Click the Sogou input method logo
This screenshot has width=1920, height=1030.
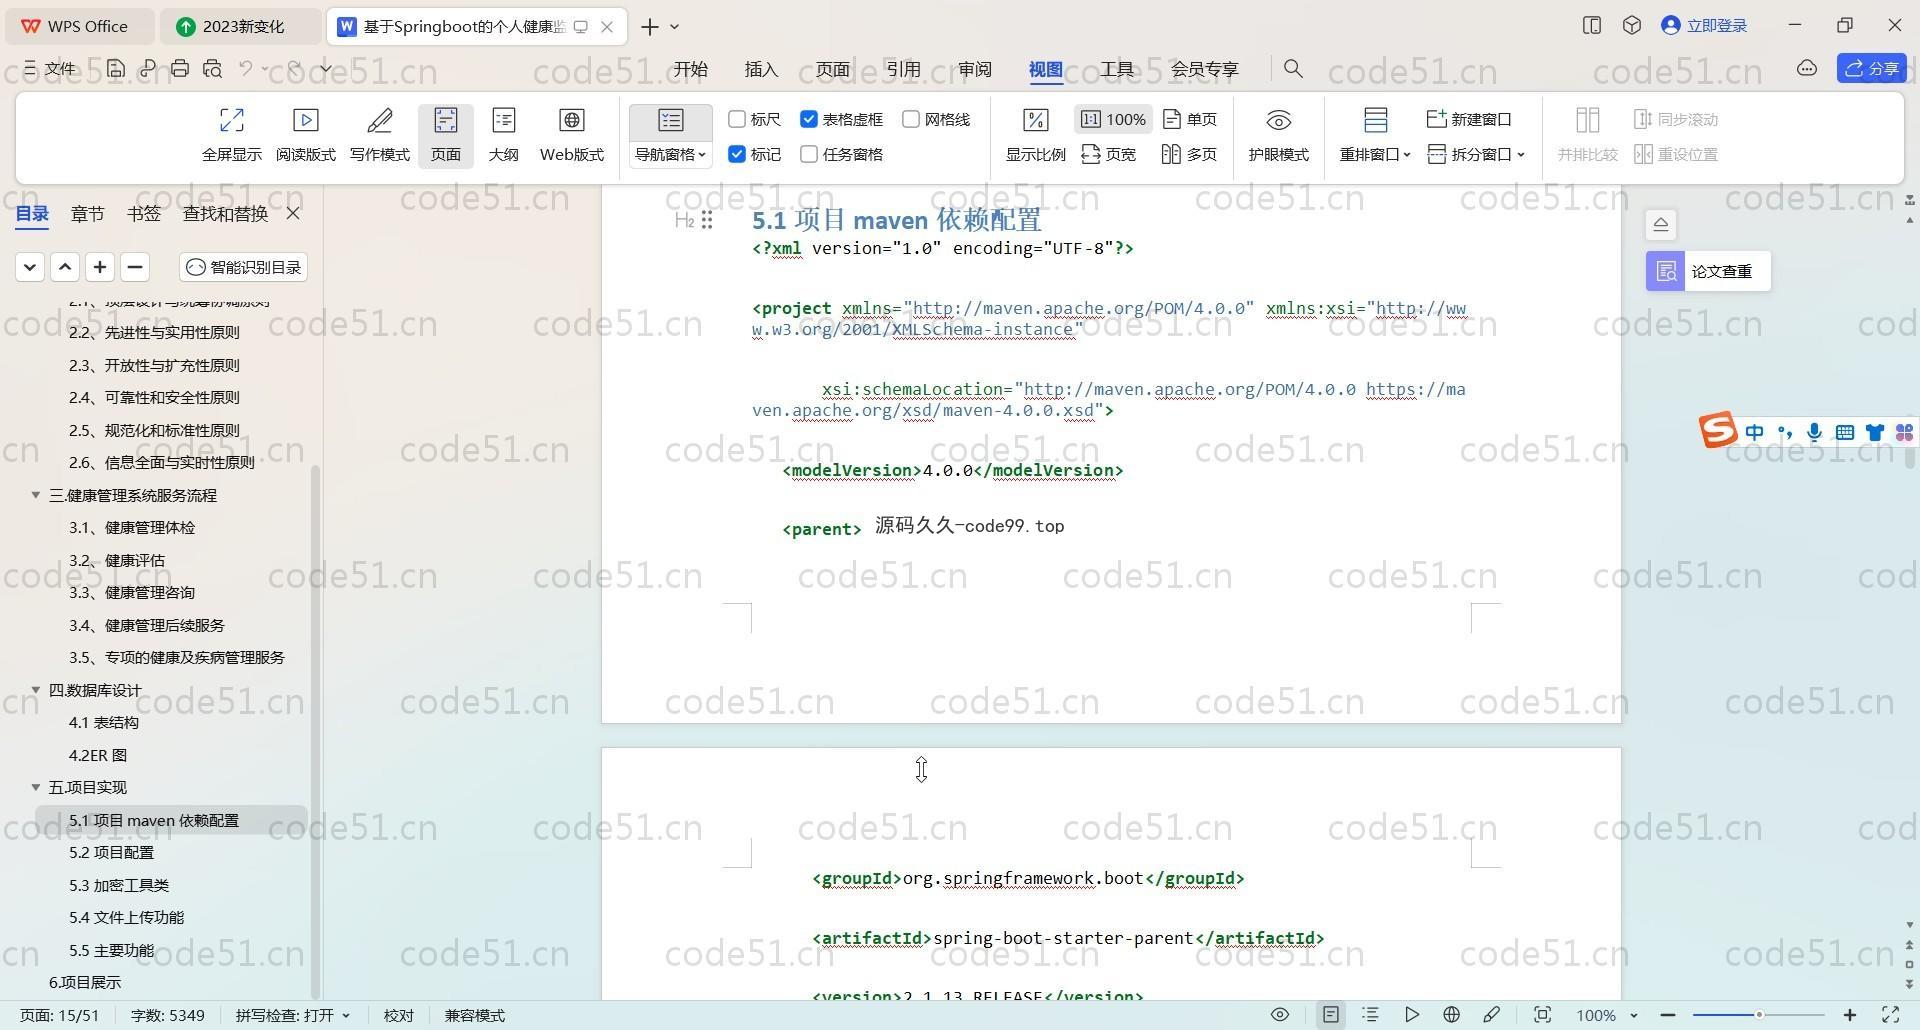tap(1718, 431)
